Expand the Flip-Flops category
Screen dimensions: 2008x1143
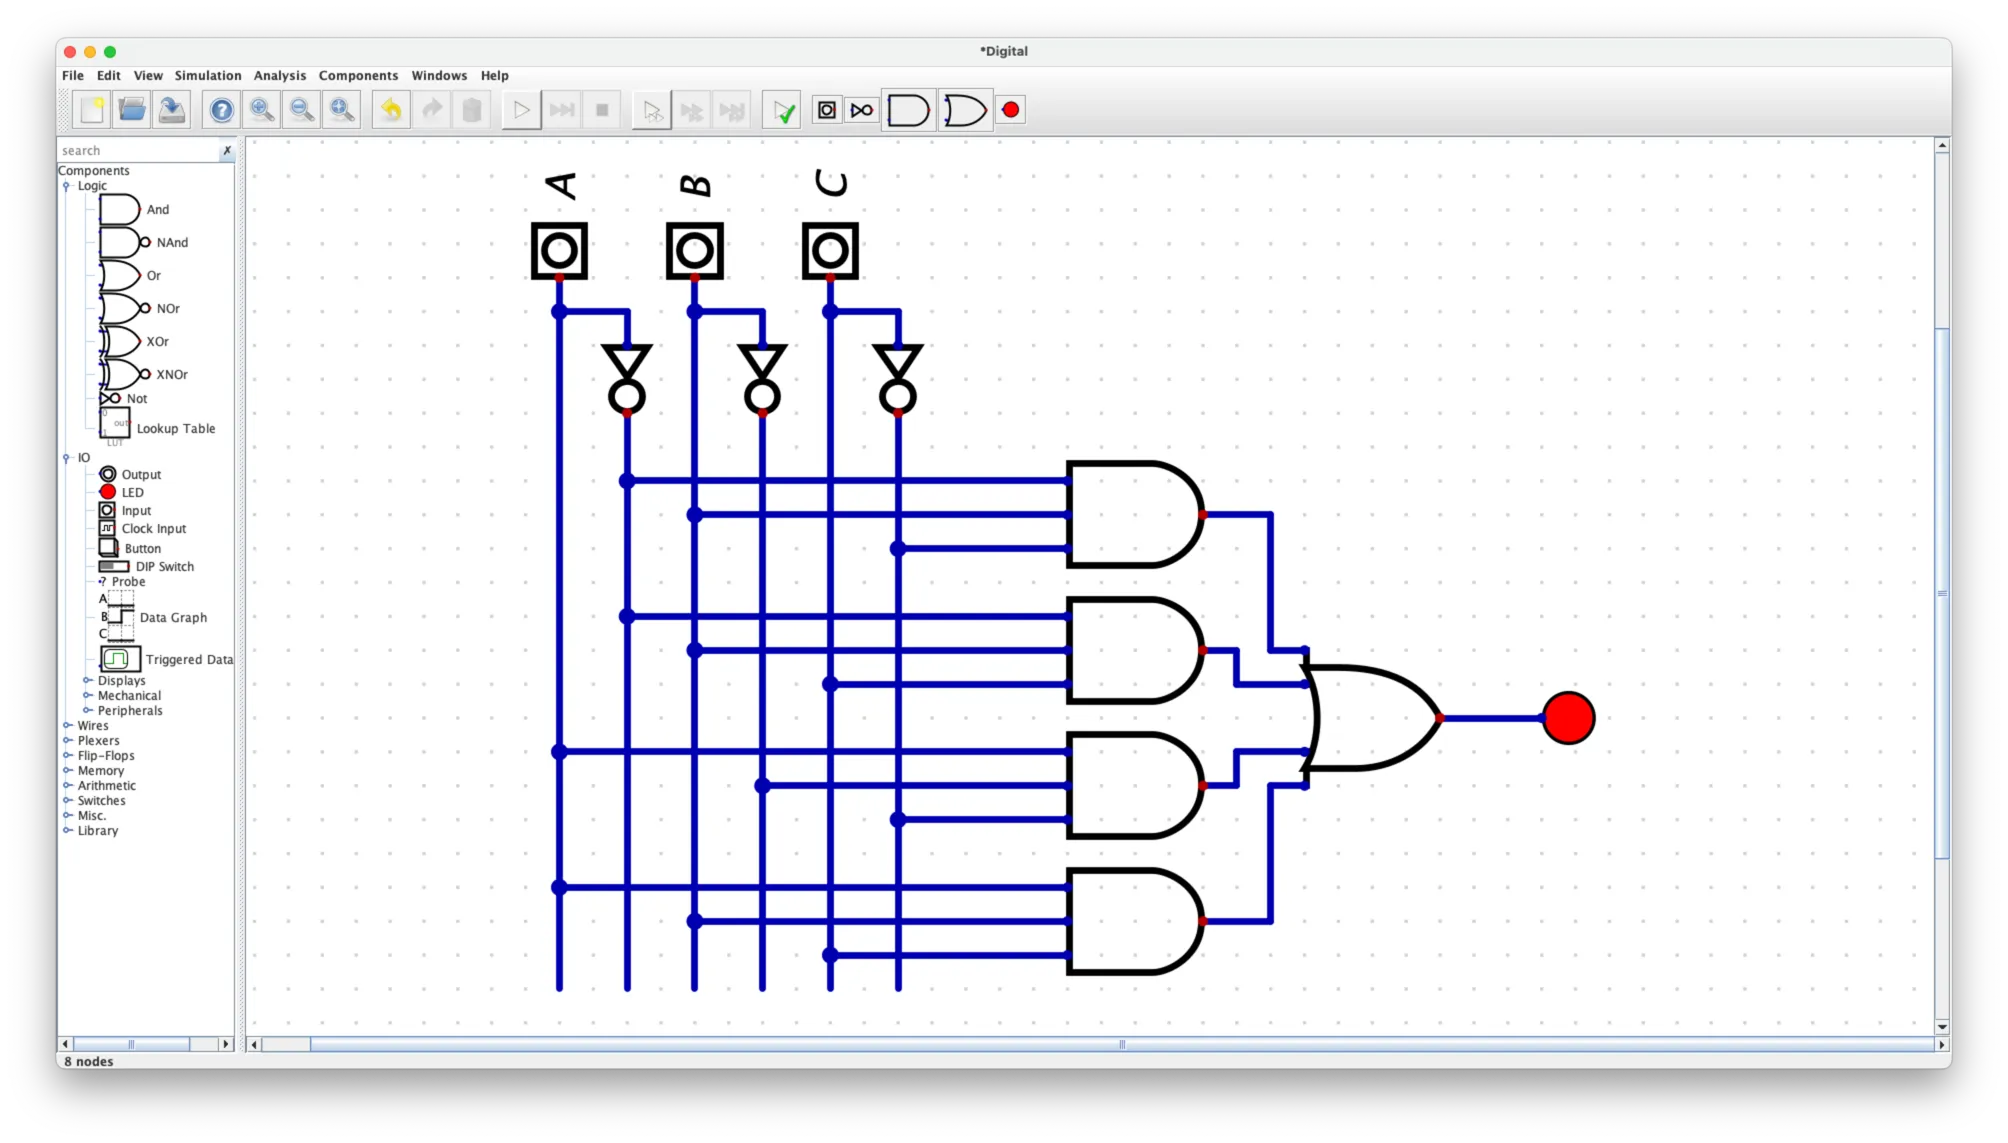click(x=67, y=756)
